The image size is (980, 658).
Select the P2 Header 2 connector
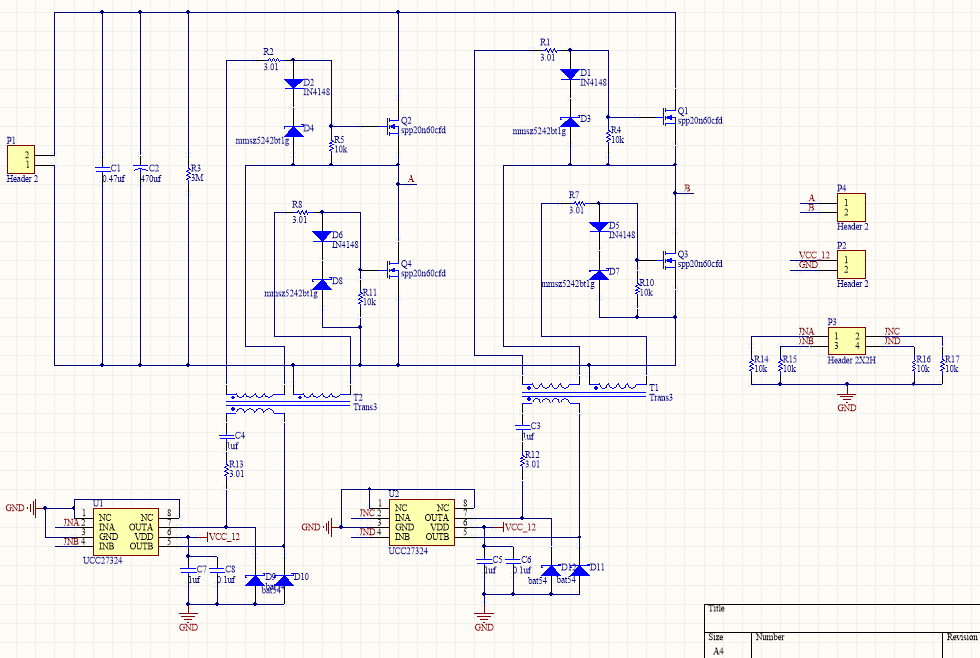click(851, 264)
